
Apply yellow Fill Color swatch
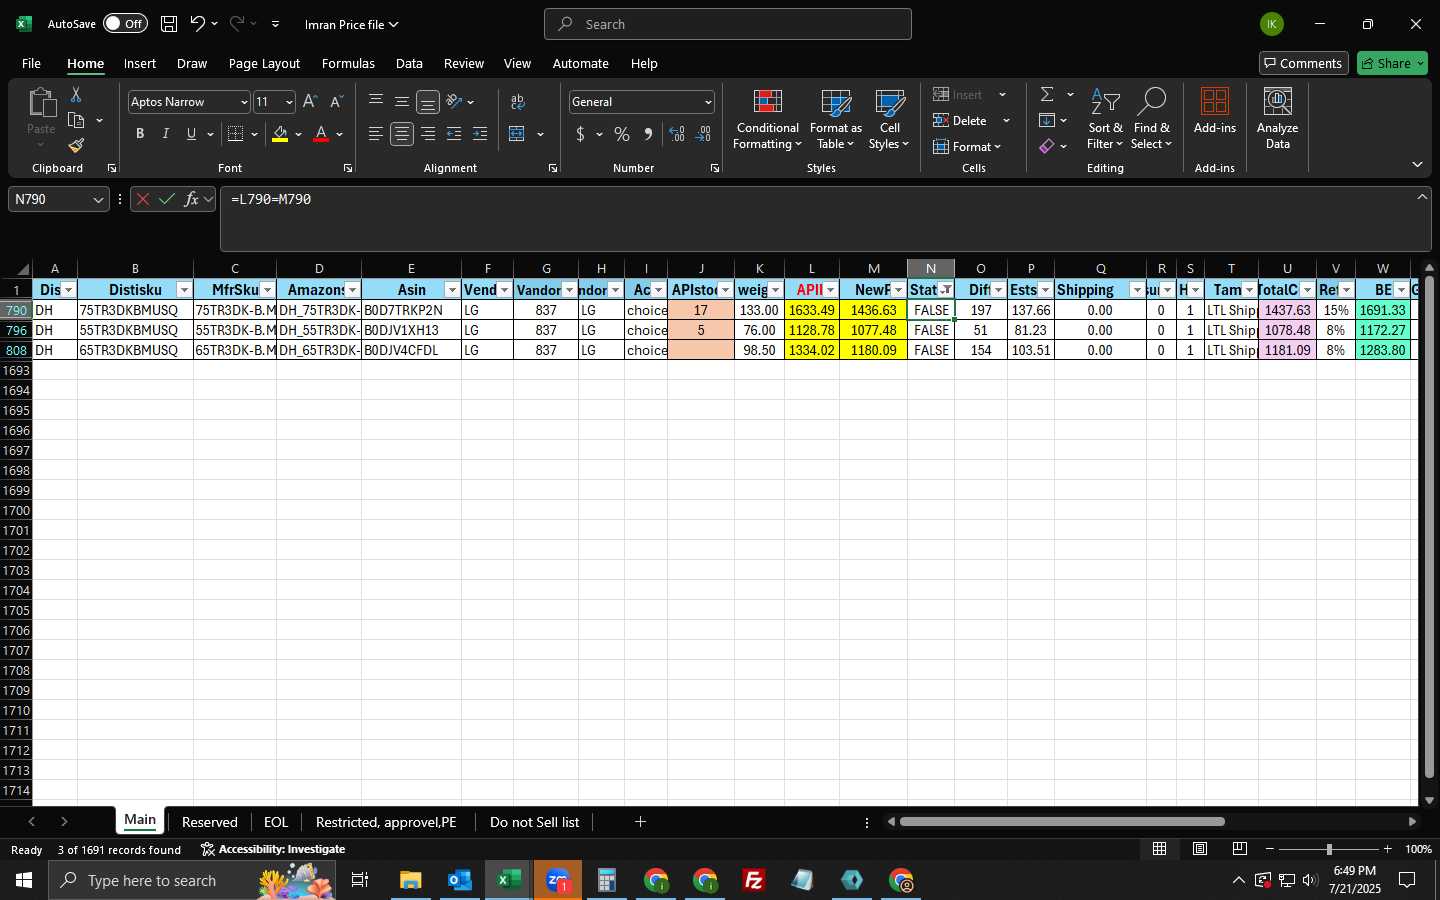280,134
